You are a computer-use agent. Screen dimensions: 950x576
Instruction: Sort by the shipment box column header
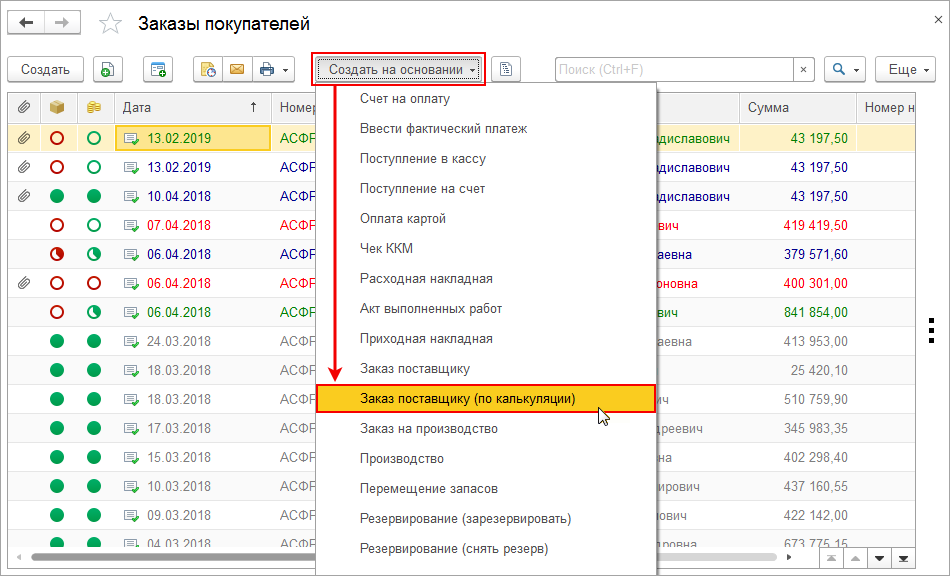(x=57, y=107)
